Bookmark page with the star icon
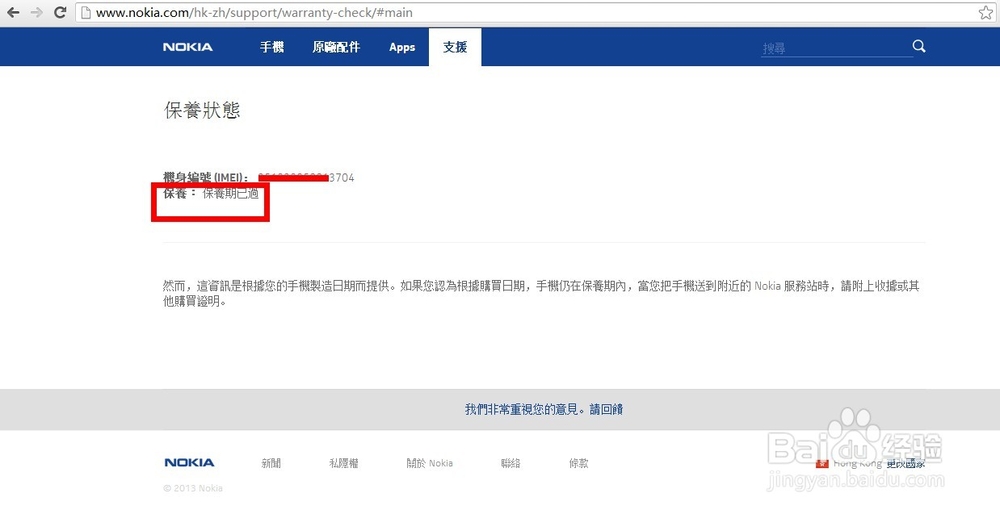 [x=986, y=12]
